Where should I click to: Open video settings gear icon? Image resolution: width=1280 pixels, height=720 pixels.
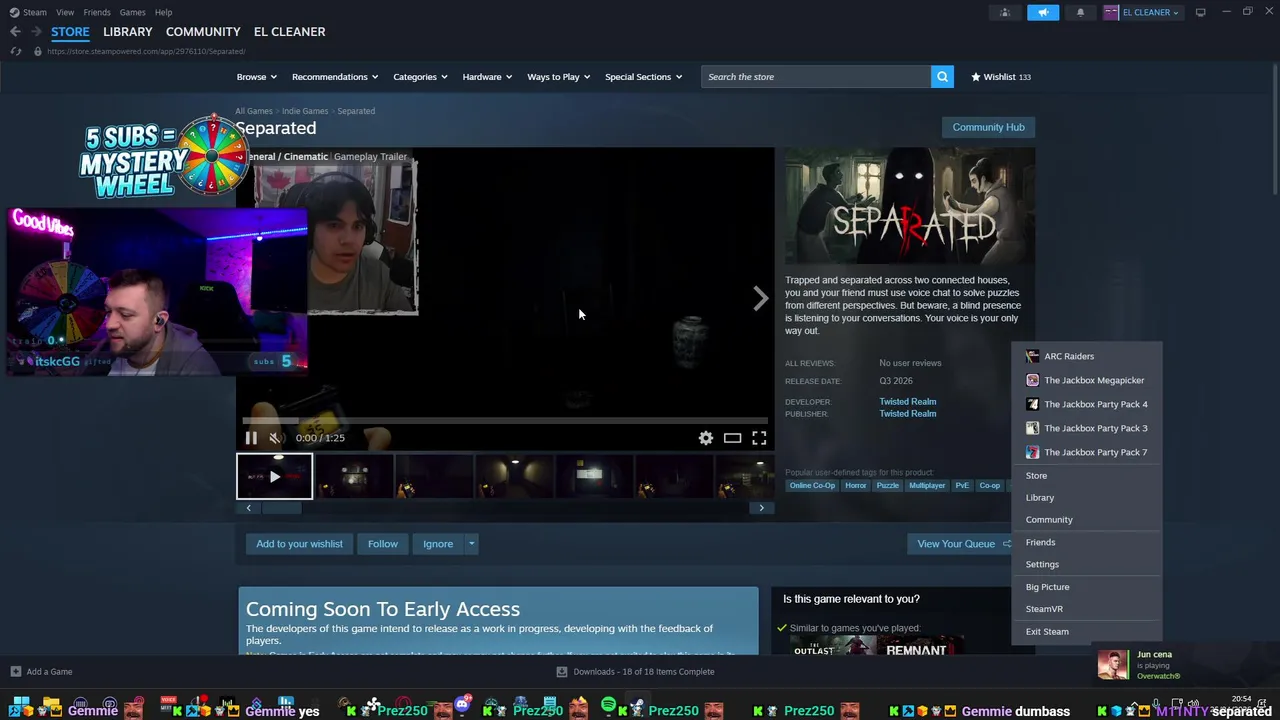[706, 438]
